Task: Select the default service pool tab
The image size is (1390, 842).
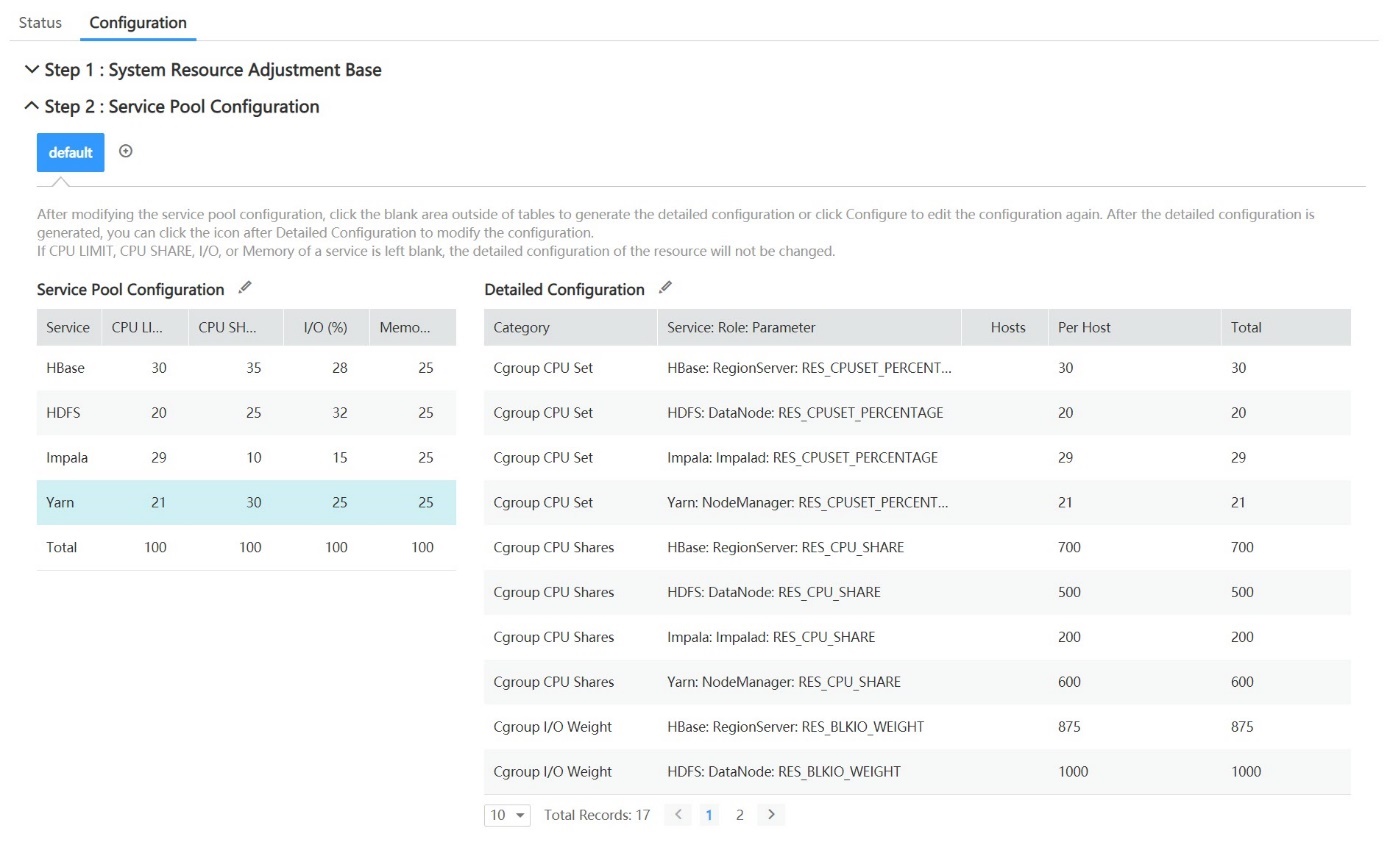Action: click(x=70, y=152)
